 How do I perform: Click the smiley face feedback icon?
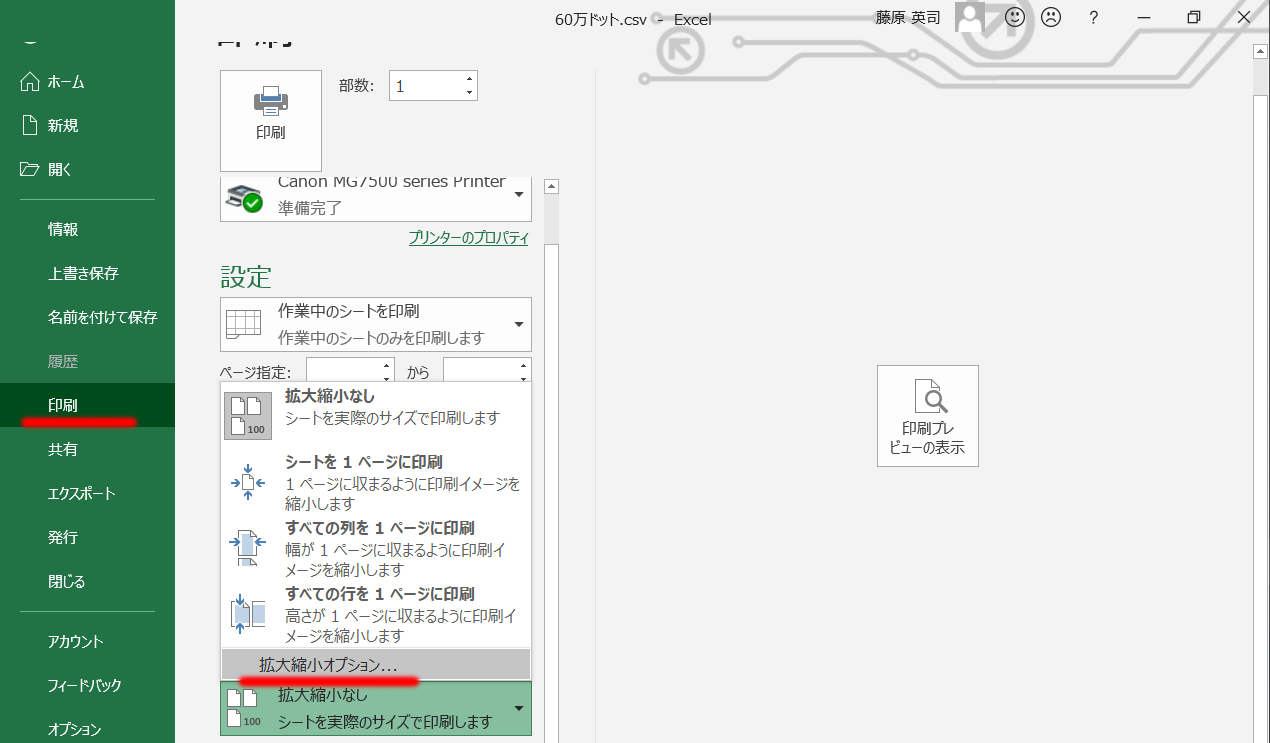[x=1015, y=18]
